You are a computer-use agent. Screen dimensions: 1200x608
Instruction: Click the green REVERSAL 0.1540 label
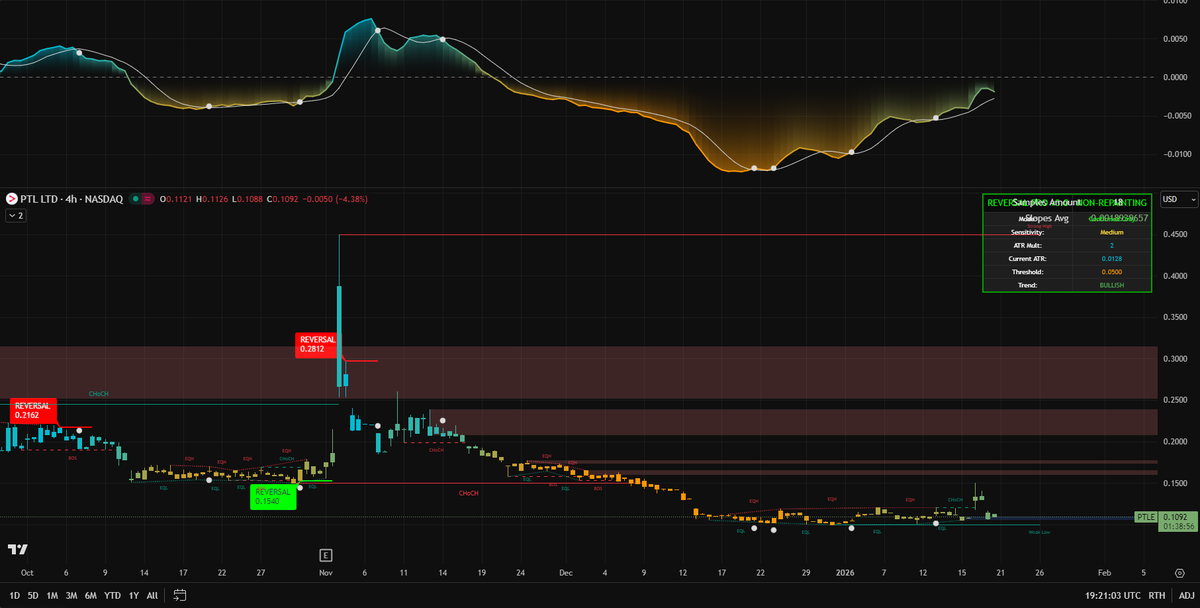[x=273, y=497]
